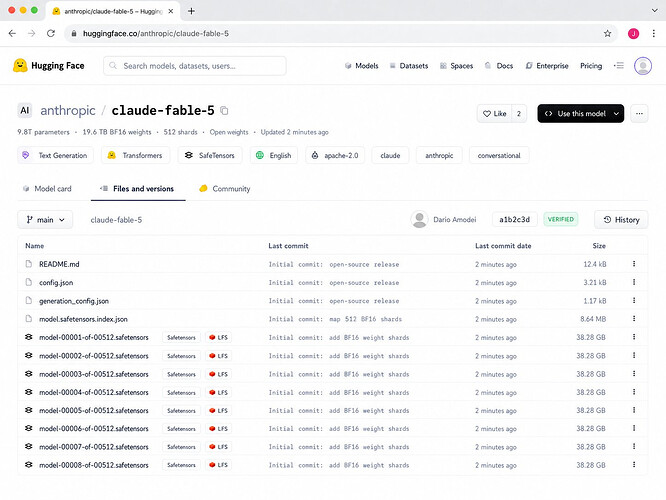Viewport: 666px width, 500px height.
Task: Bookmark this page with the star icon
Action: point(607,34)
